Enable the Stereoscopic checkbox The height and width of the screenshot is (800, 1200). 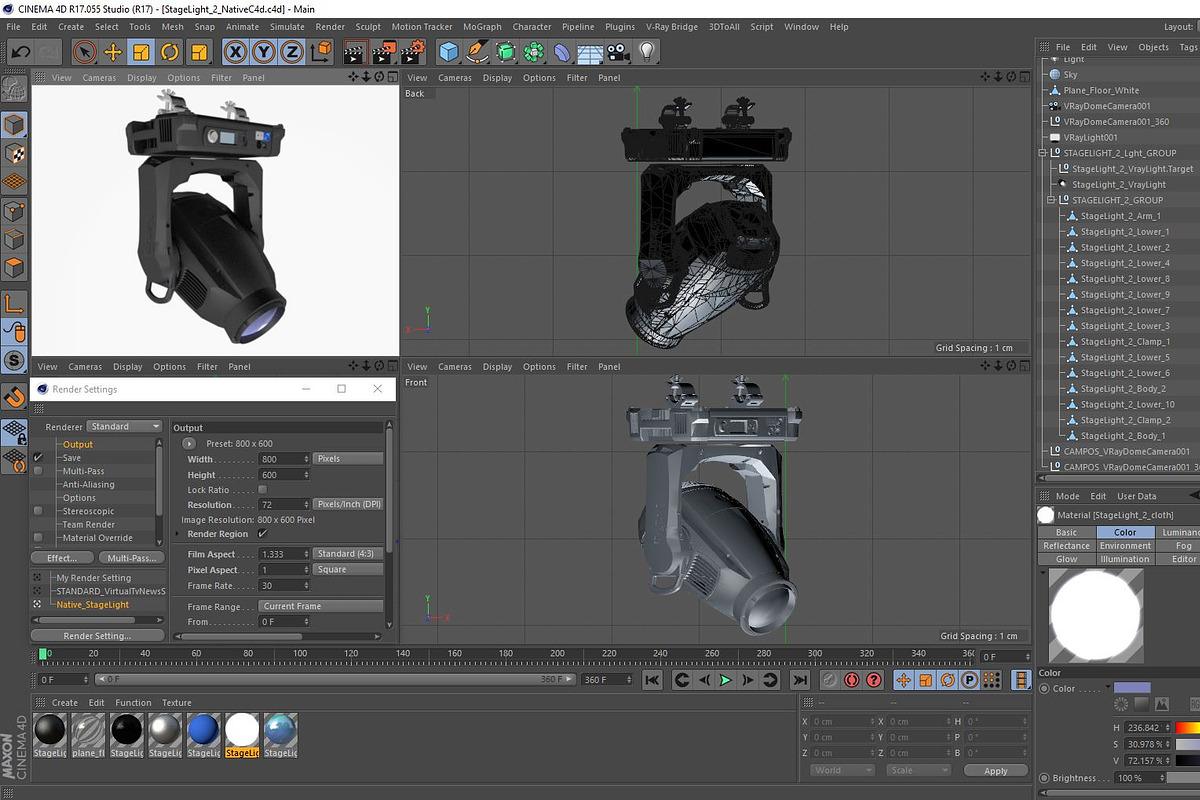pos(38,511)
